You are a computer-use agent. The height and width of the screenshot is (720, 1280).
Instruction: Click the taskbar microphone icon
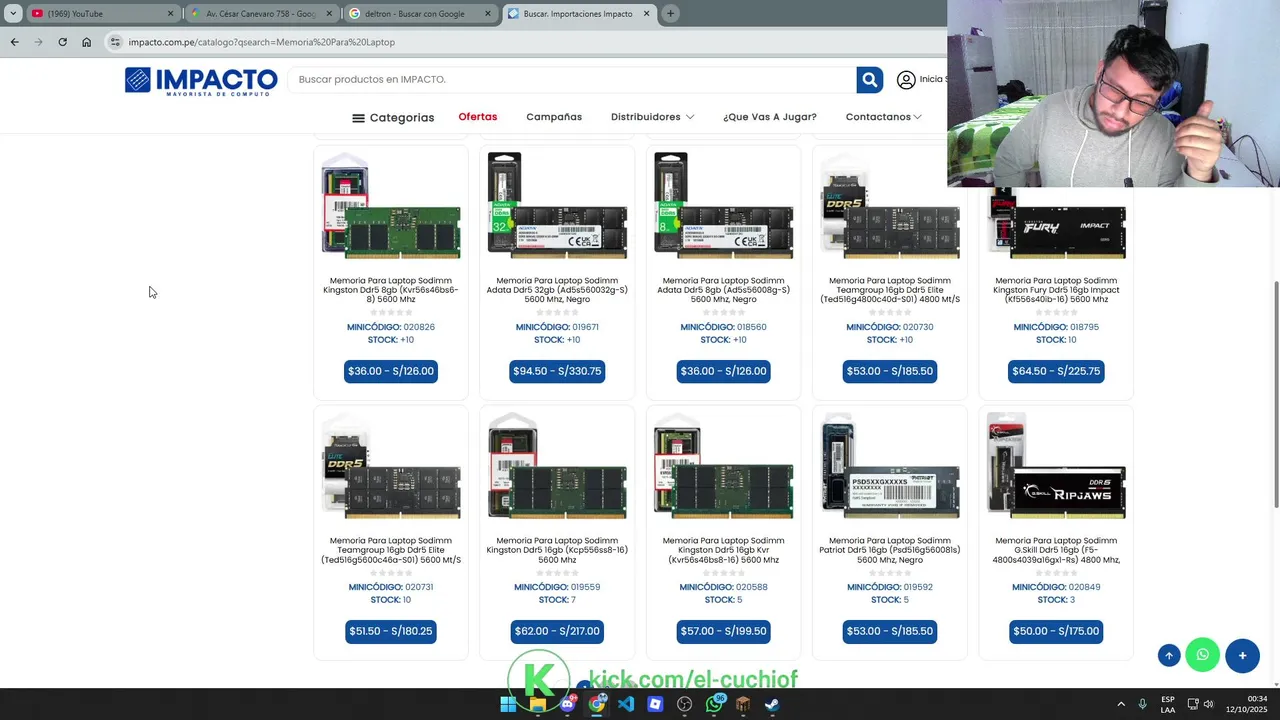(1142, 704)
